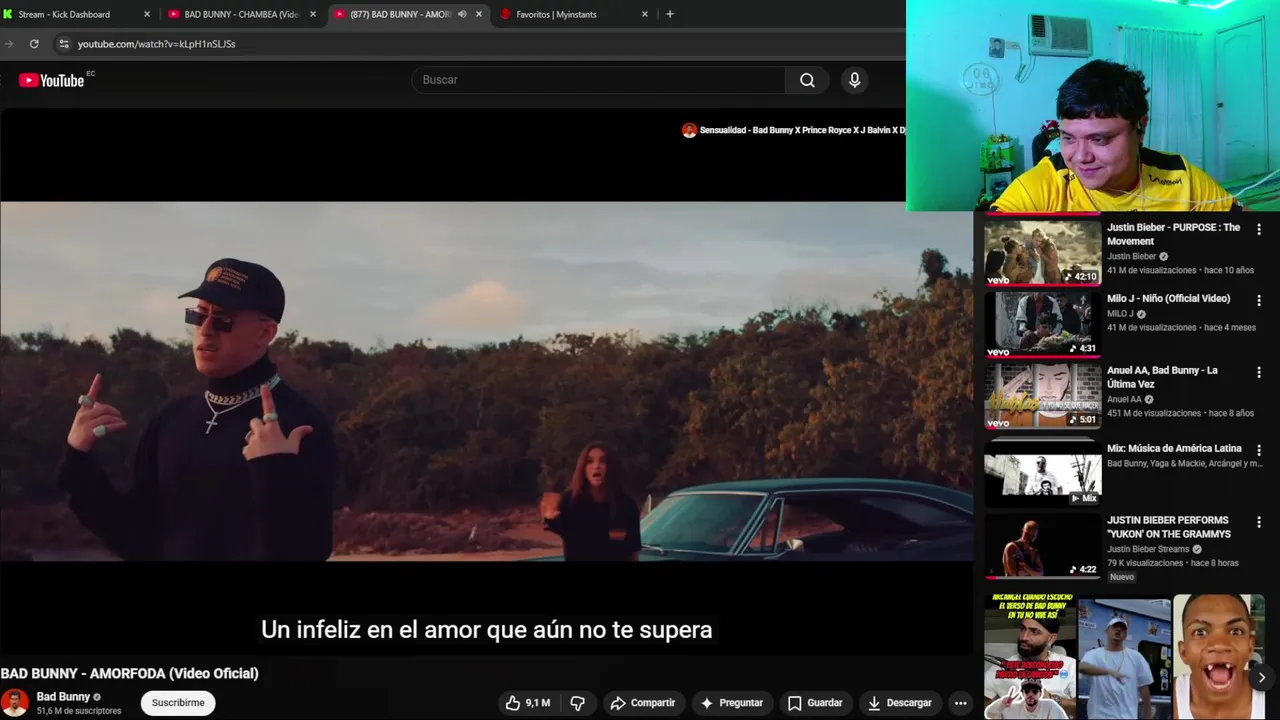Open Sensualidad suggested video card link
The width and height of the screenshot is (1280, 720).
pos(802,130)
